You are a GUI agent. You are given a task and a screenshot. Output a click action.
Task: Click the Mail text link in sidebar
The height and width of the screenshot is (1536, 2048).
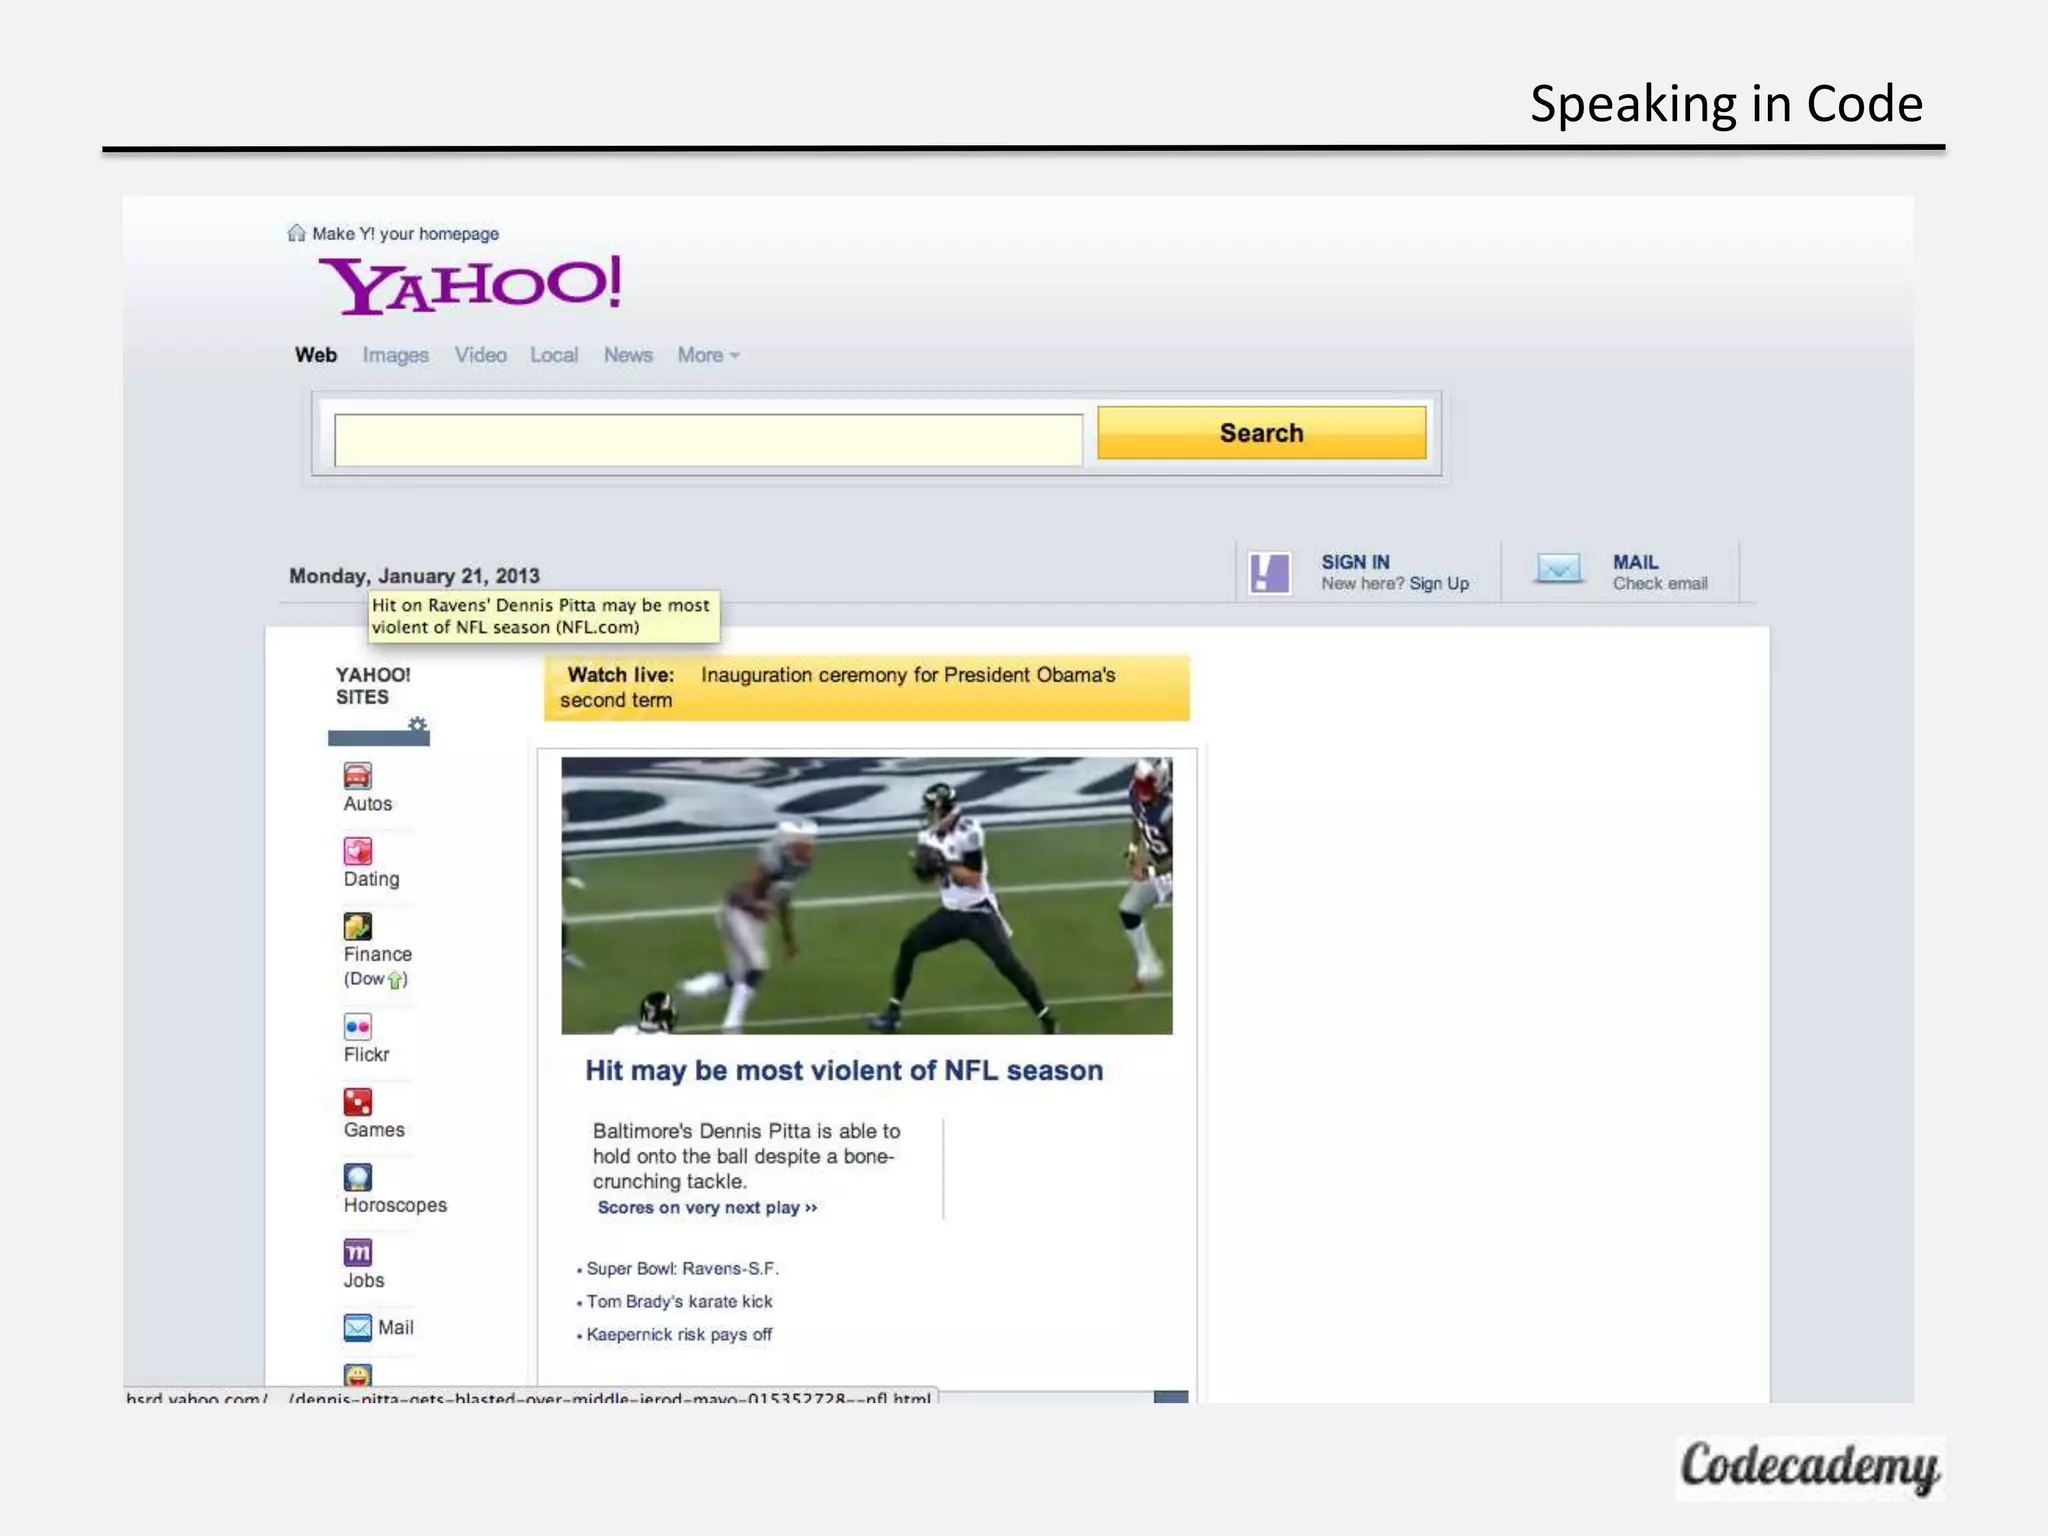pos(396,1328)
